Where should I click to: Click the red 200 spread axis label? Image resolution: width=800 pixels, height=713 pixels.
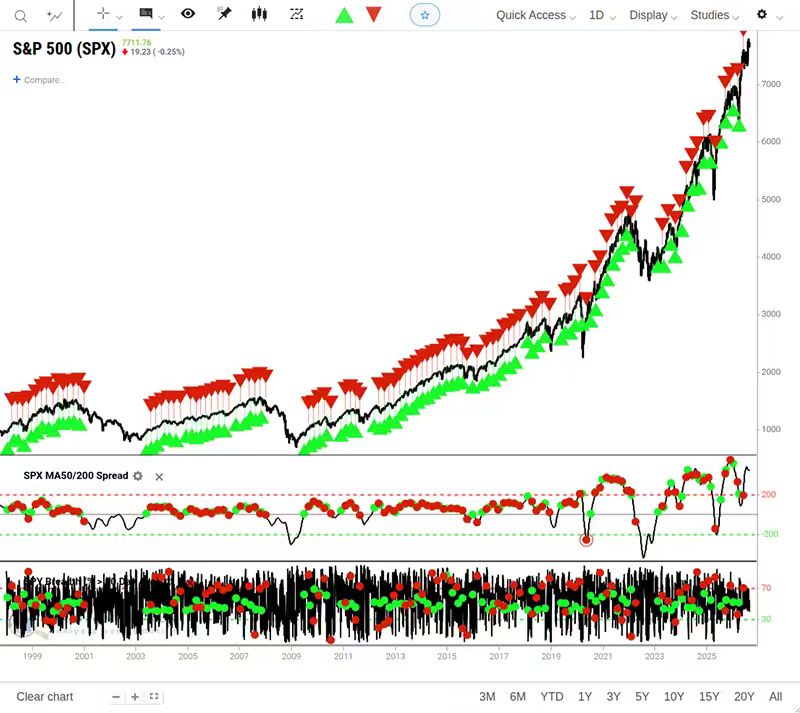click(x=768, y=495)
